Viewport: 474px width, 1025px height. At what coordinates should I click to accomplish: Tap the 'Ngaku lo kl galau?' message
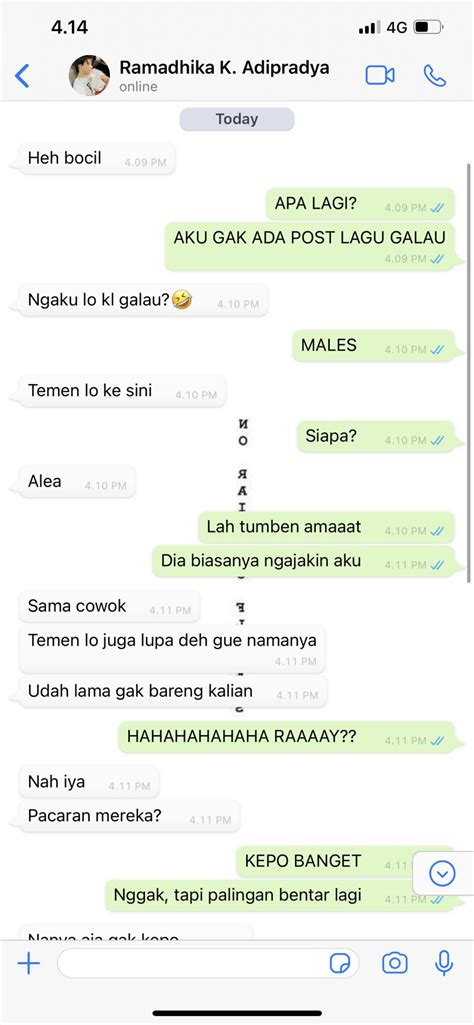coord(143,301)
